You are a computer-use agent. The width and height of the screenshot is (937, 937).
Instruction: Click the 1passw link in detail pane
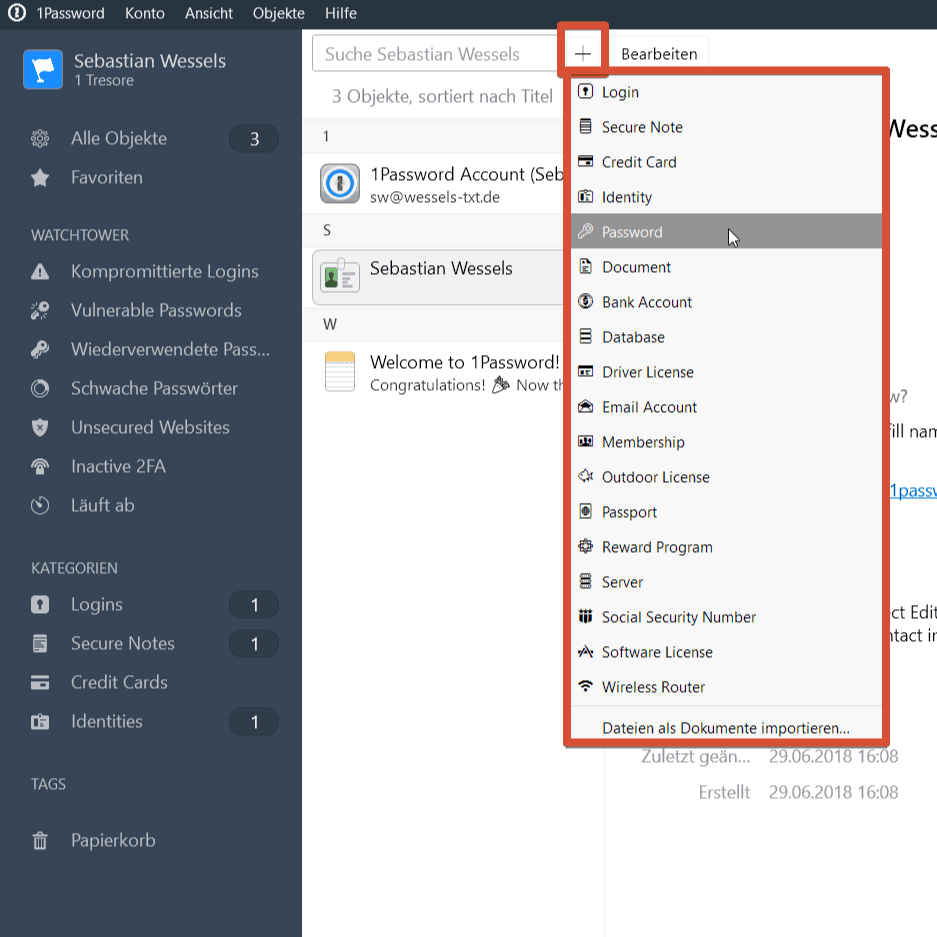click(912, 491)
